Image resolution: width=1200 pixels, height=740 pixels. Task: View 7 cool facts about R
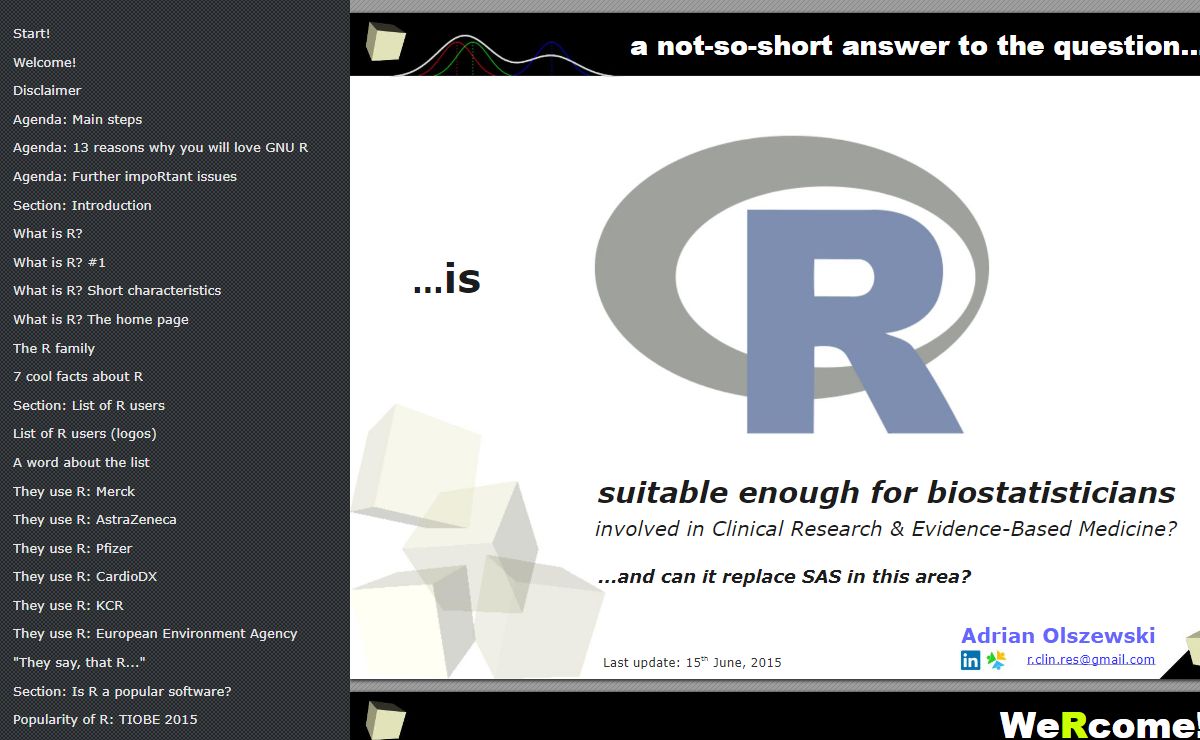click(x=78, y=376)
